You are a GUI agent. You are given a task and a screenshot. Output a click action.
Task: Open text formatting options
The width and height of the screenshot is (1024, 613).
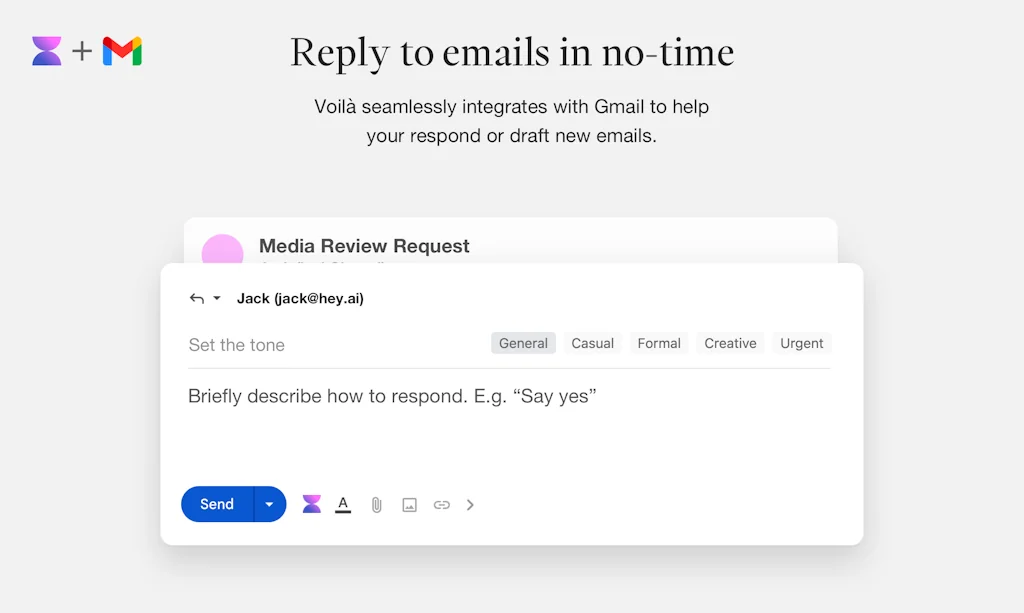(343, 504)
